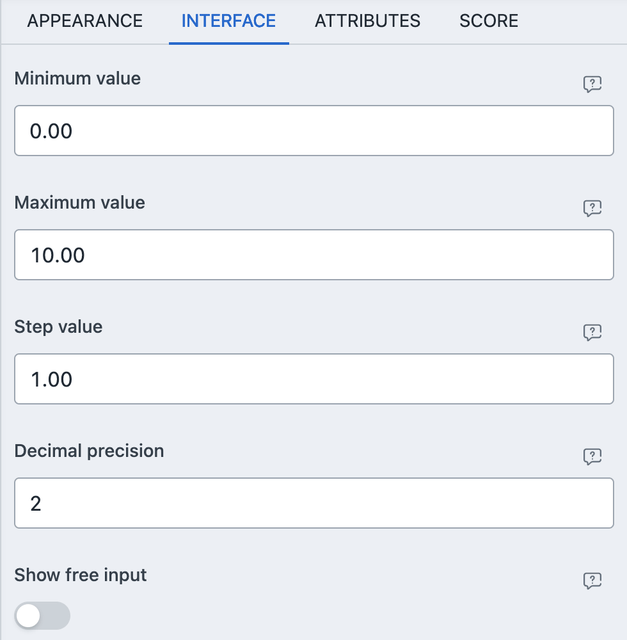Click the Maximum value label text
Viewport: 627px width, 640px height.
(80, 202)
